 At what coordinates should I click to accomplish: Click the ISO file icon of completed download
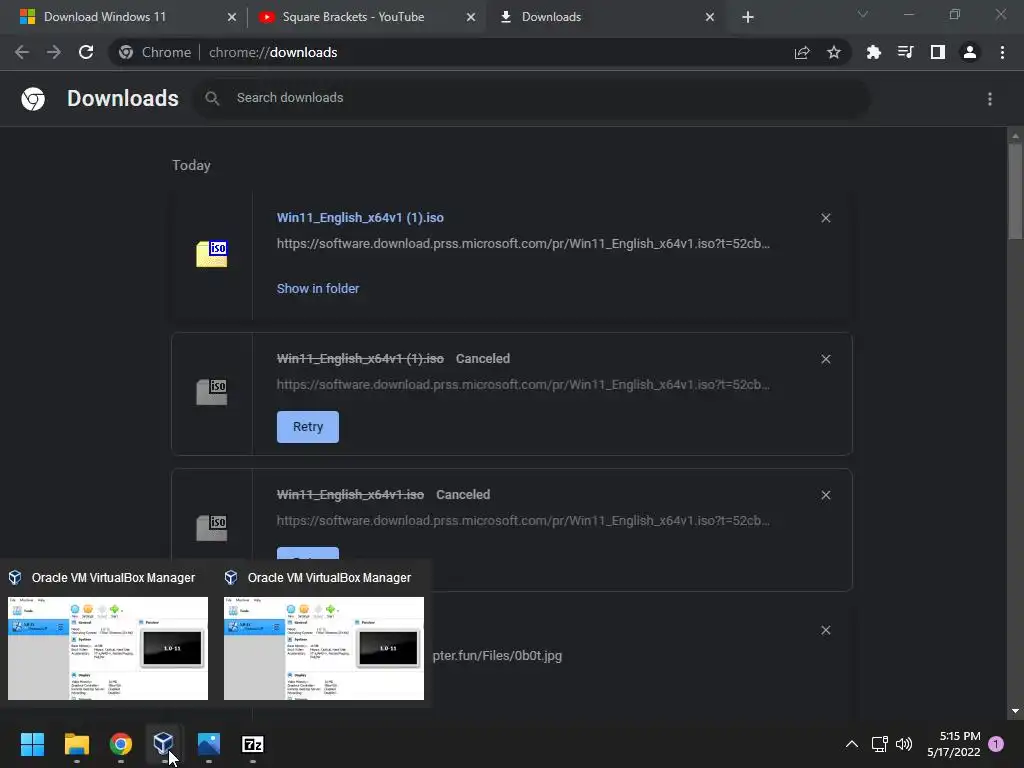(212, 253)
